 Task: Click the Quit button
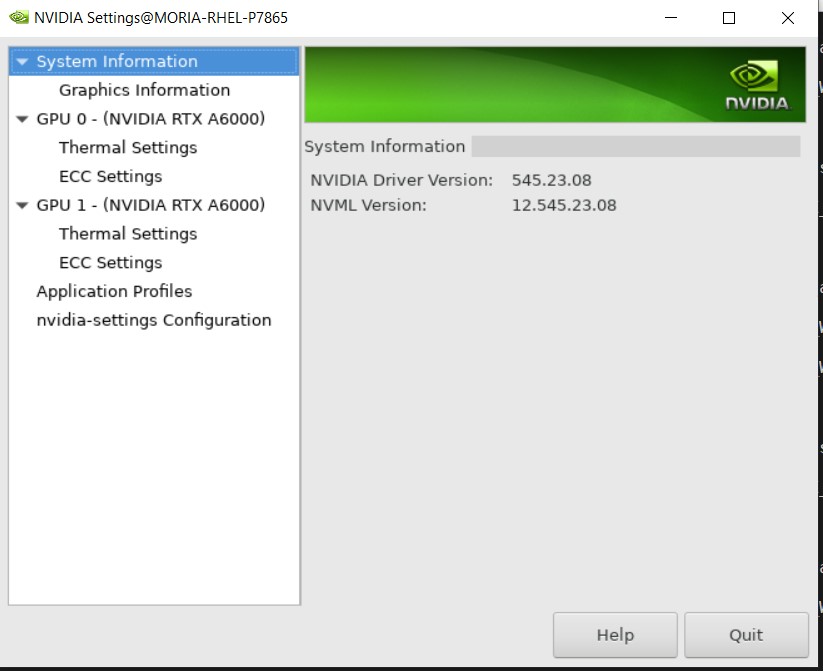[745, 634]
